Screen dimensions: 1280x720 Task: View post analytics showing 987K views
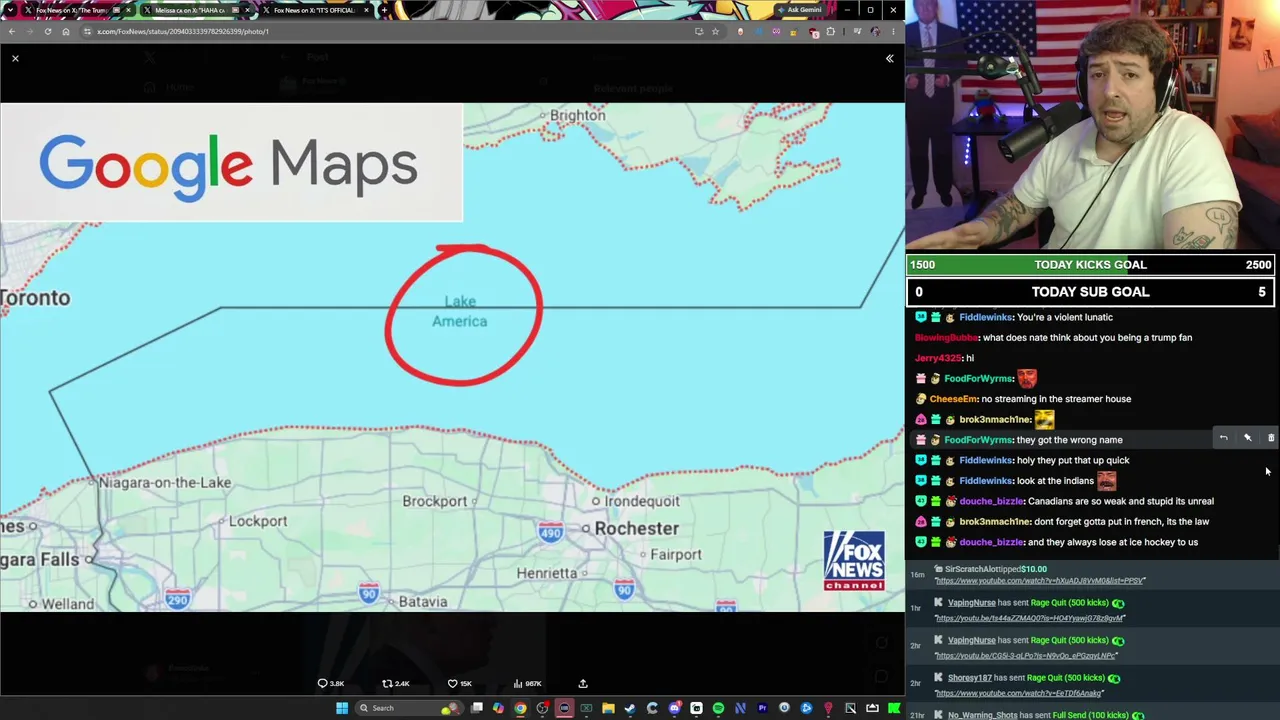click(x=527, y=684)
